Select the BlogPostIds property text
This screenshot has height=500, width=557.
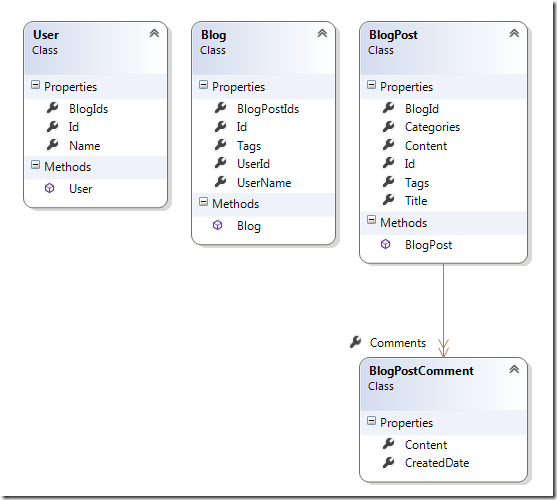[x=268, y=109]
